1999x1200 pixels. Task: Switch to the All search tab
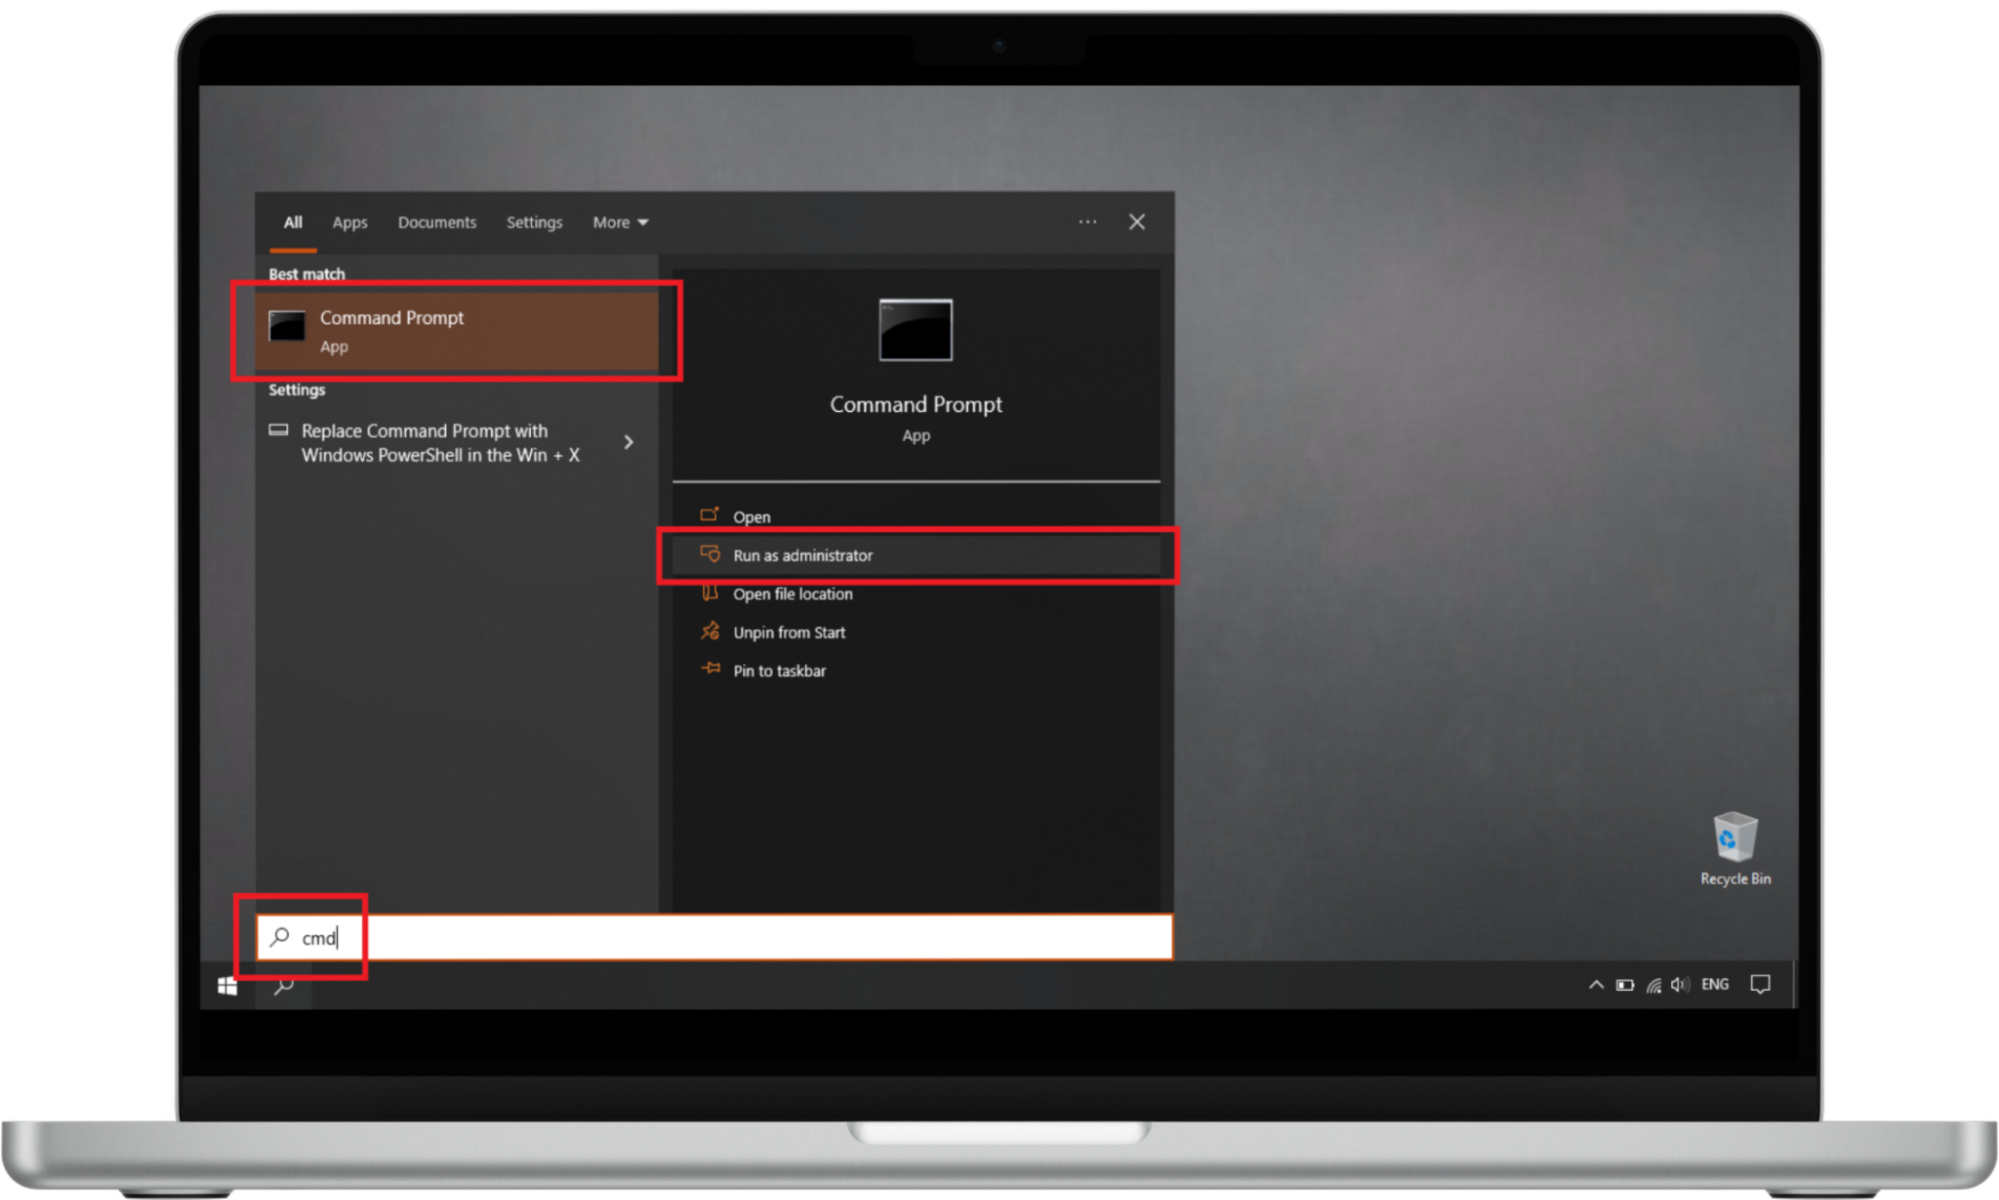tap(292, 222)
